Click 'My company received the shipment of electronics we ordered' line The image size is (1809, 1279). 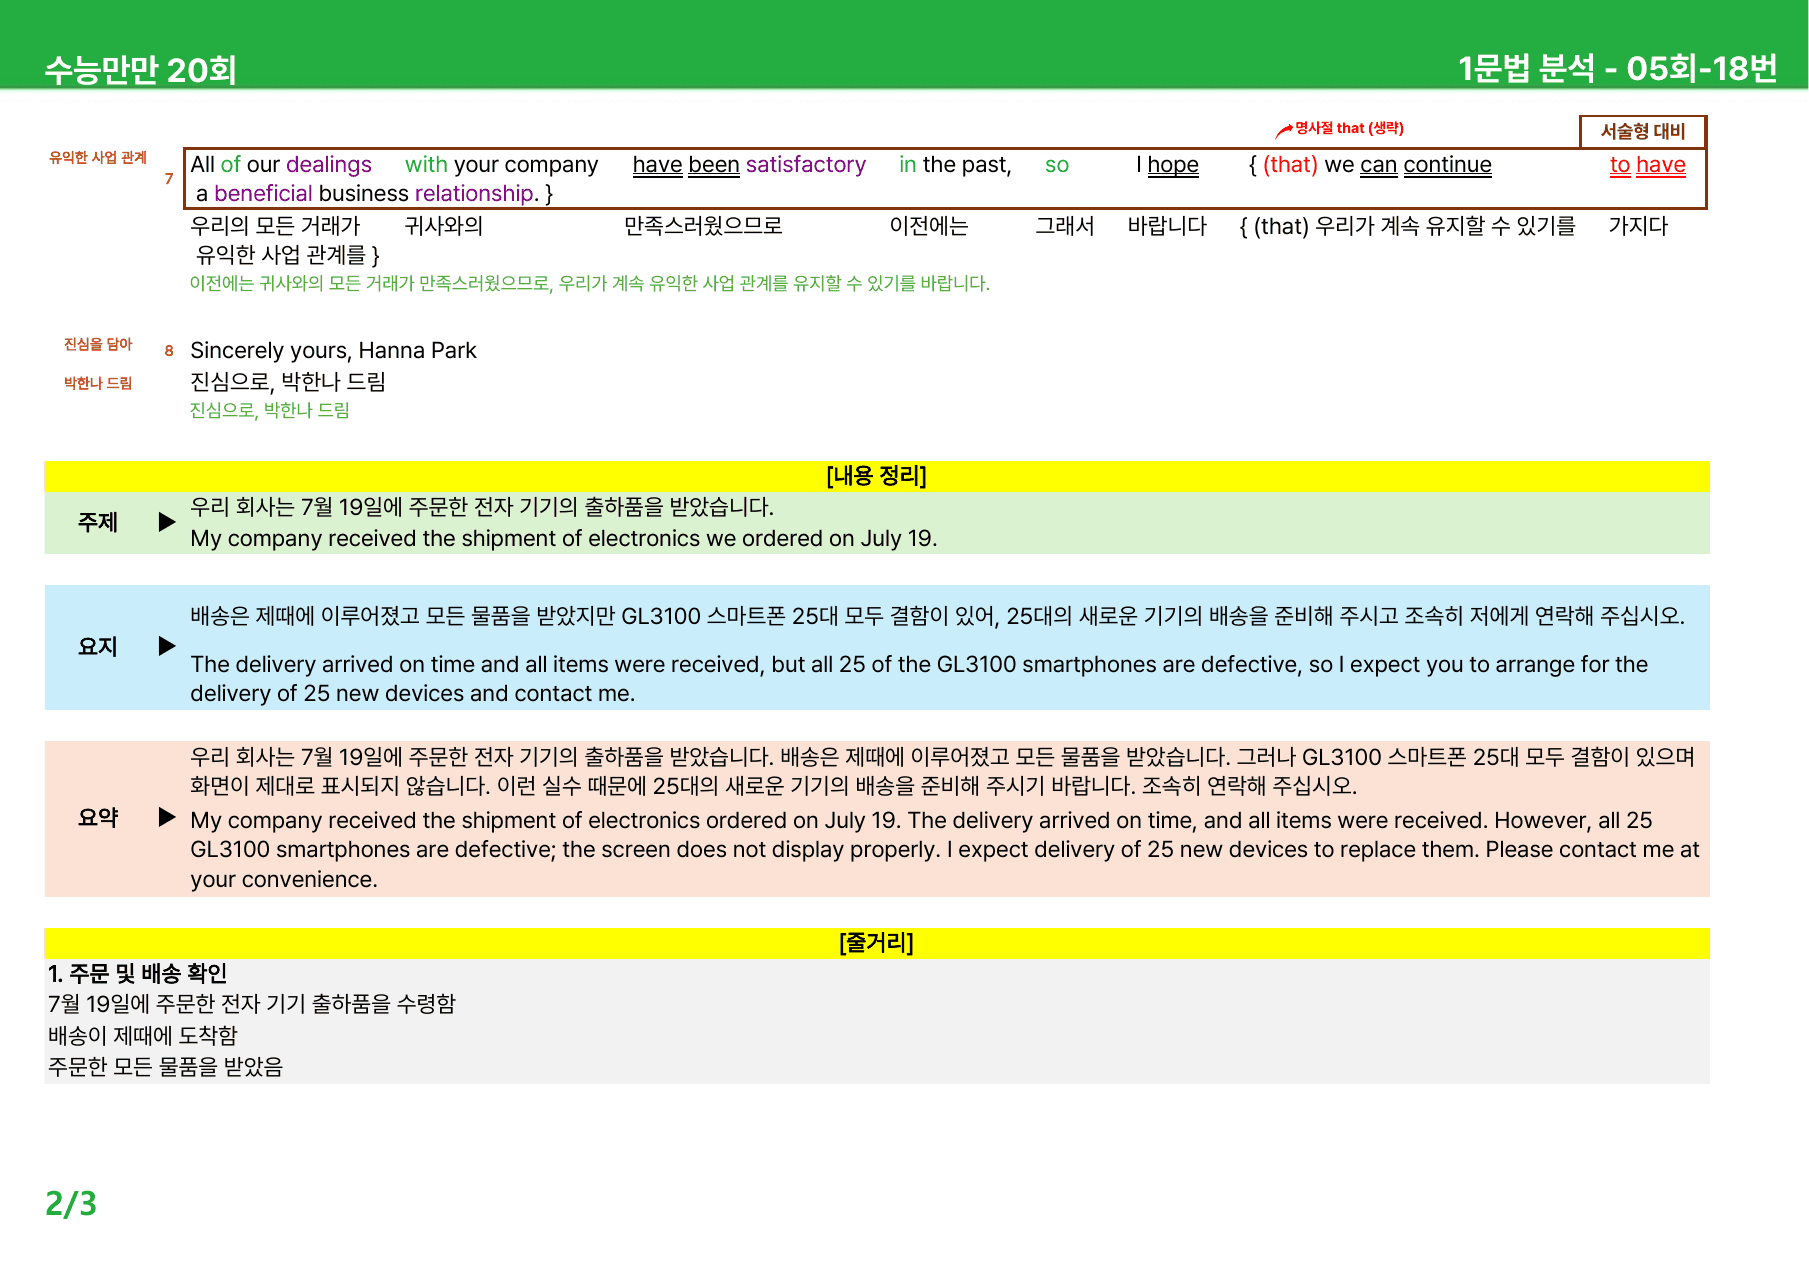[x=564, y=539]
